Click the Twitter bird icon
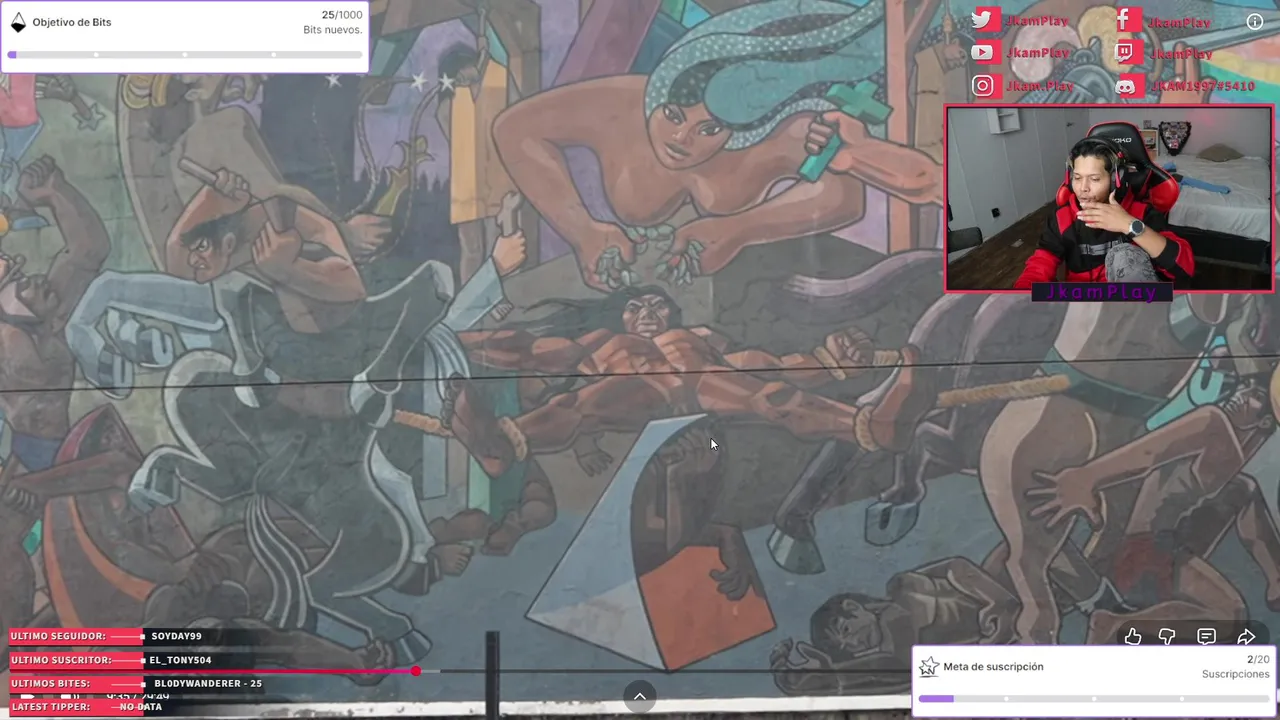 (x=983, y=20)
